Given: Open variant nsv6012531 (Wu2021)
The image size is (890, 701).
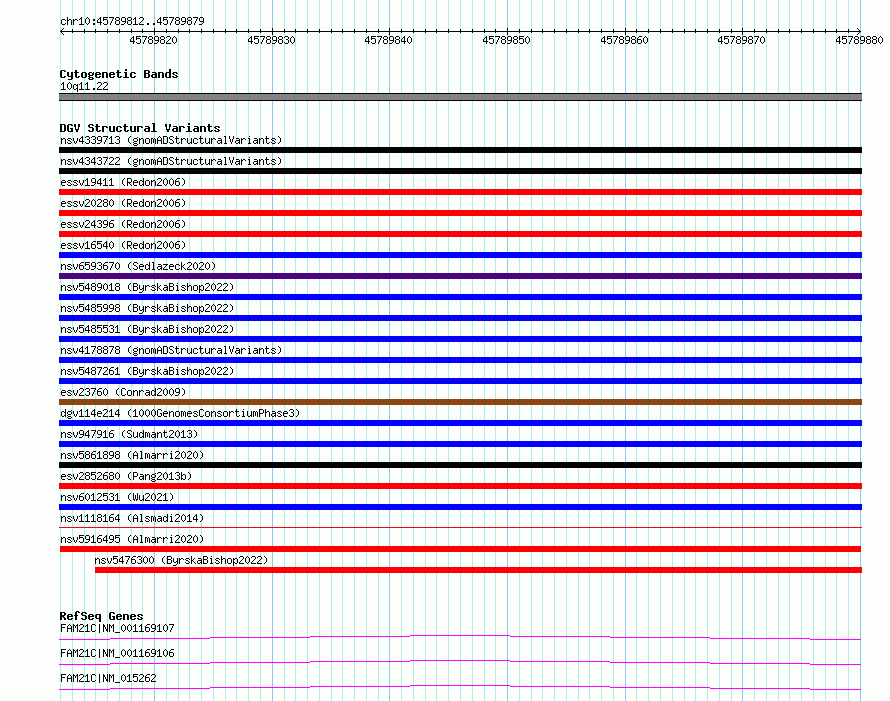Looking at the screenshot, I should [x=117, y=497].
